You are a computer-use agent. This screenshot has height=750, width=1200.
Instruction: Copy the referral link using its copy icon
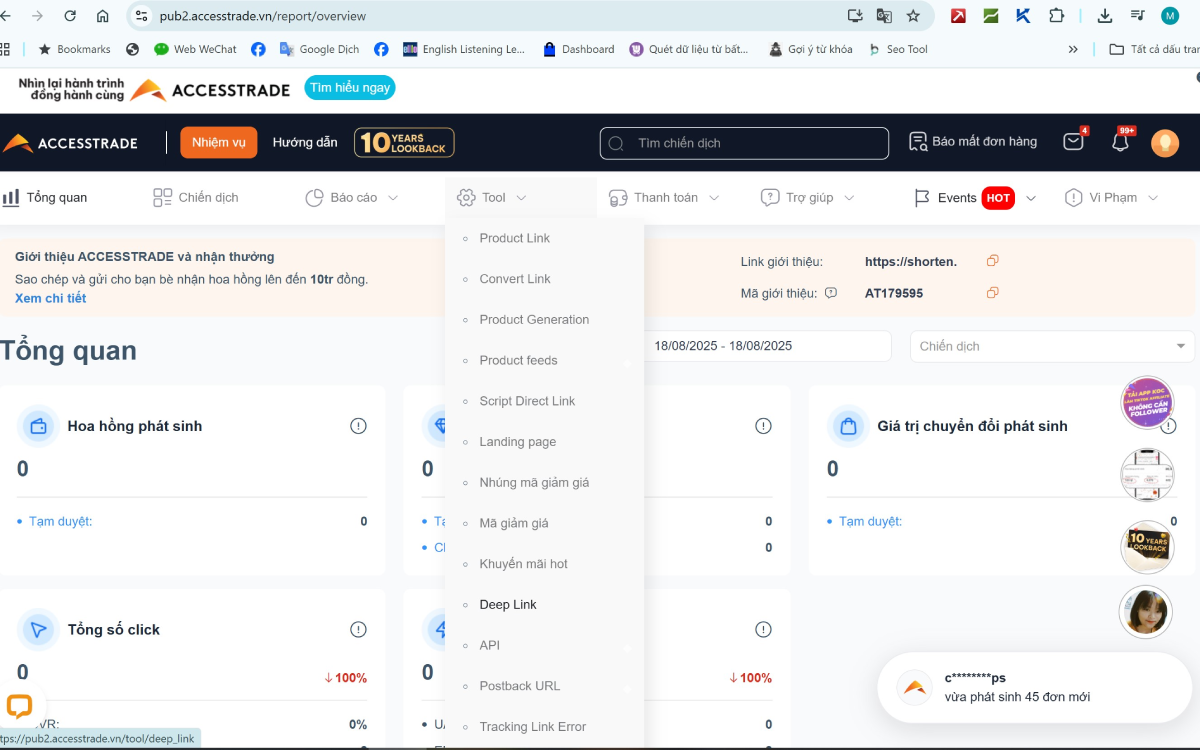click(991, 260)
